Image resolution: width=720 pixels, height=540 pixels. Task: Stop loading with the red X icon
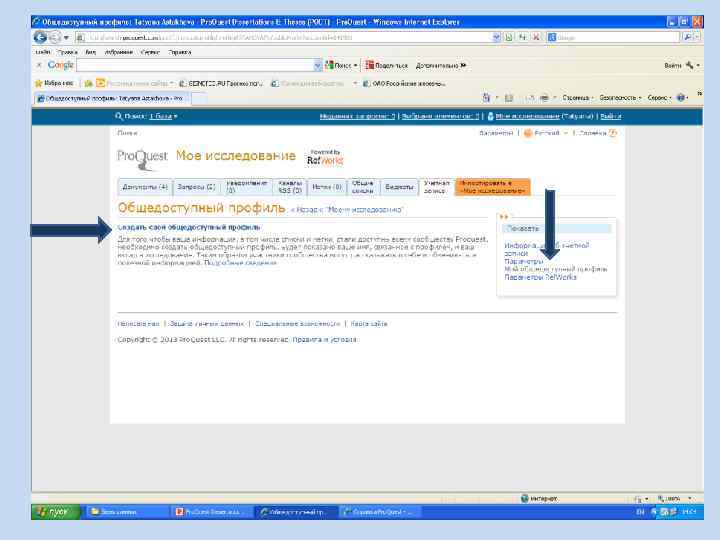(x=535, y=38)
